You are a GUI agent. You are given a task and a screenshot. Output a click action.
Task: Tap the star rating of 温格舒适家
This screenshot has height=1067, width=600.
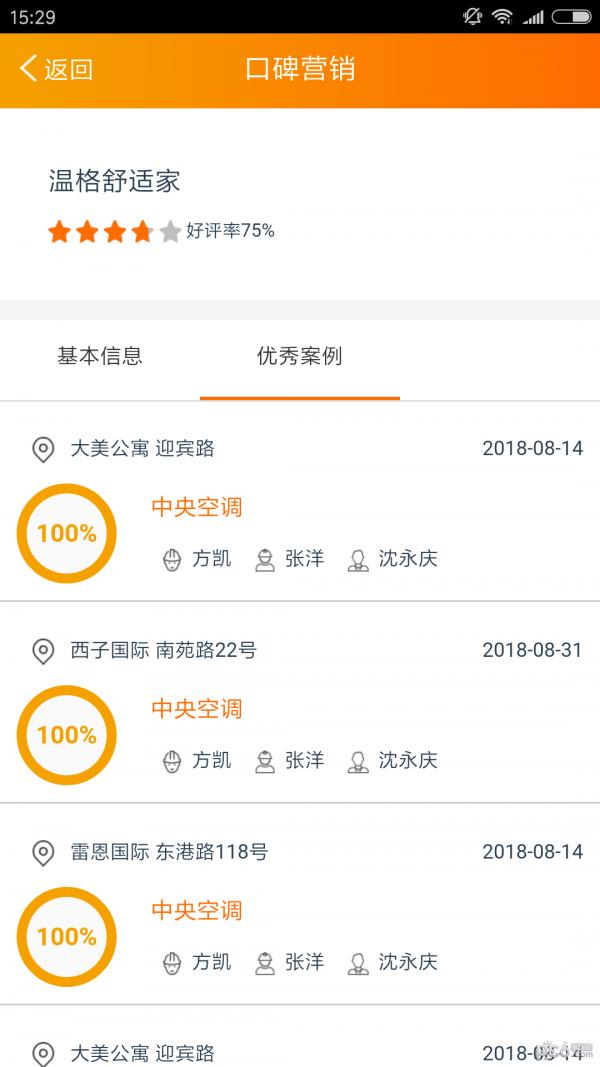(114, 231)
